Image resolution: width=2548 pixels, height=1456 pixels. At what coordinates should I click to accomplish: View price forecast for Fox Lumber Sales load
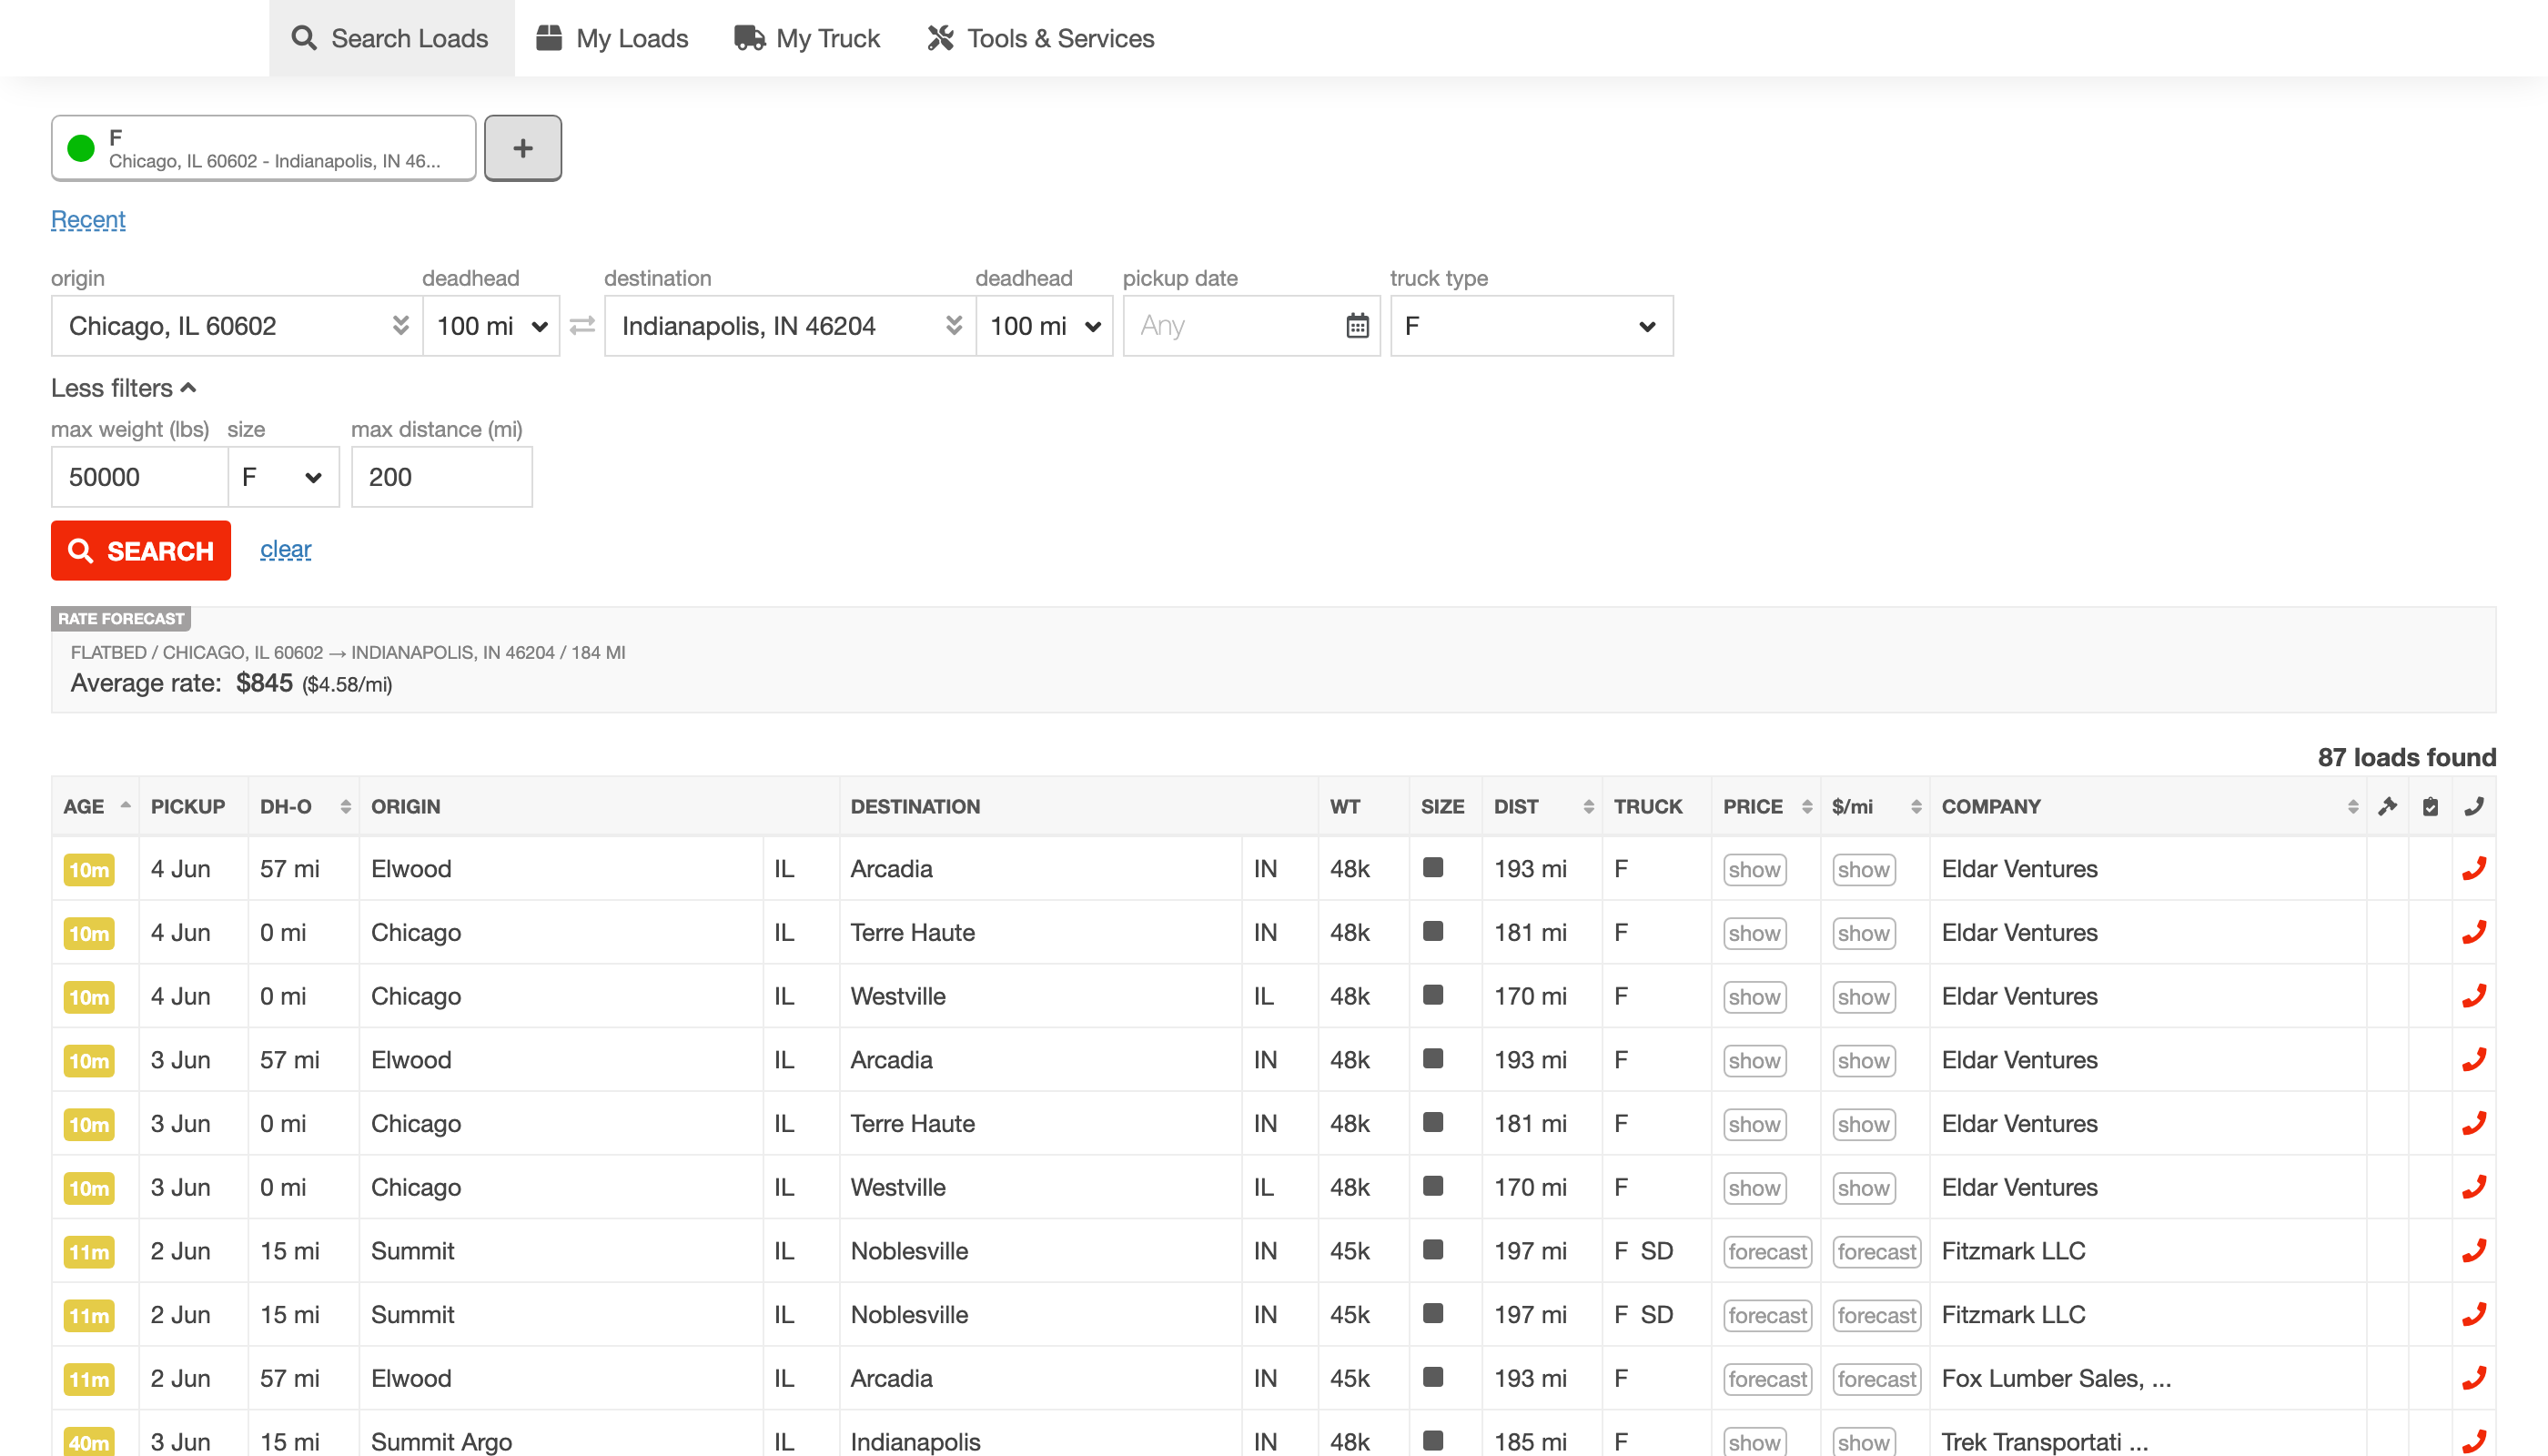click(1767, 1380)
